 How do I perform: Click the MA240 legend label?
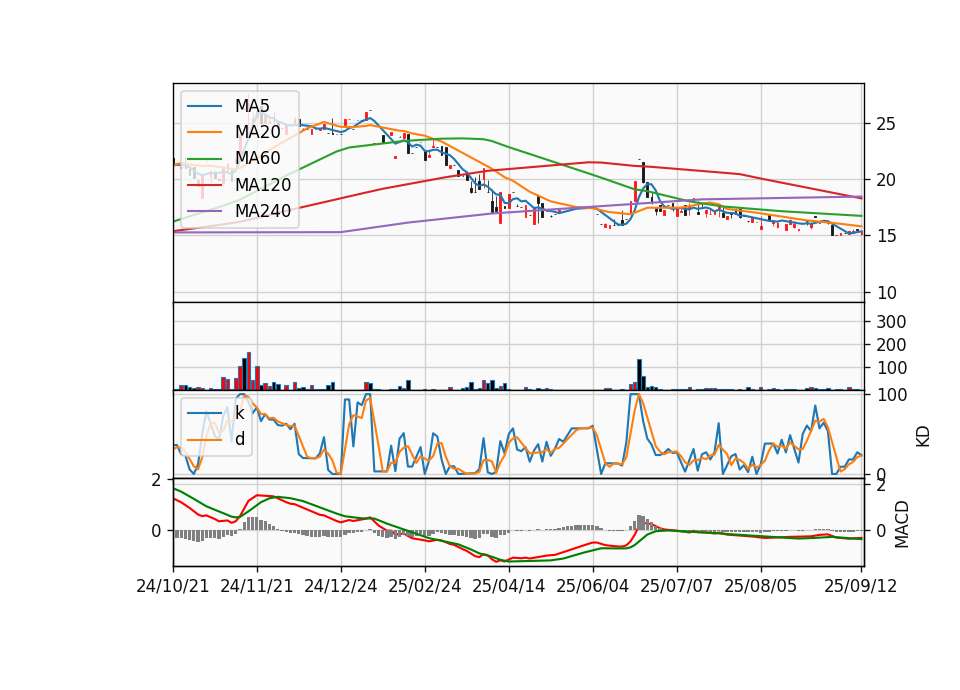pyautogui.click(x=263, y=211)
